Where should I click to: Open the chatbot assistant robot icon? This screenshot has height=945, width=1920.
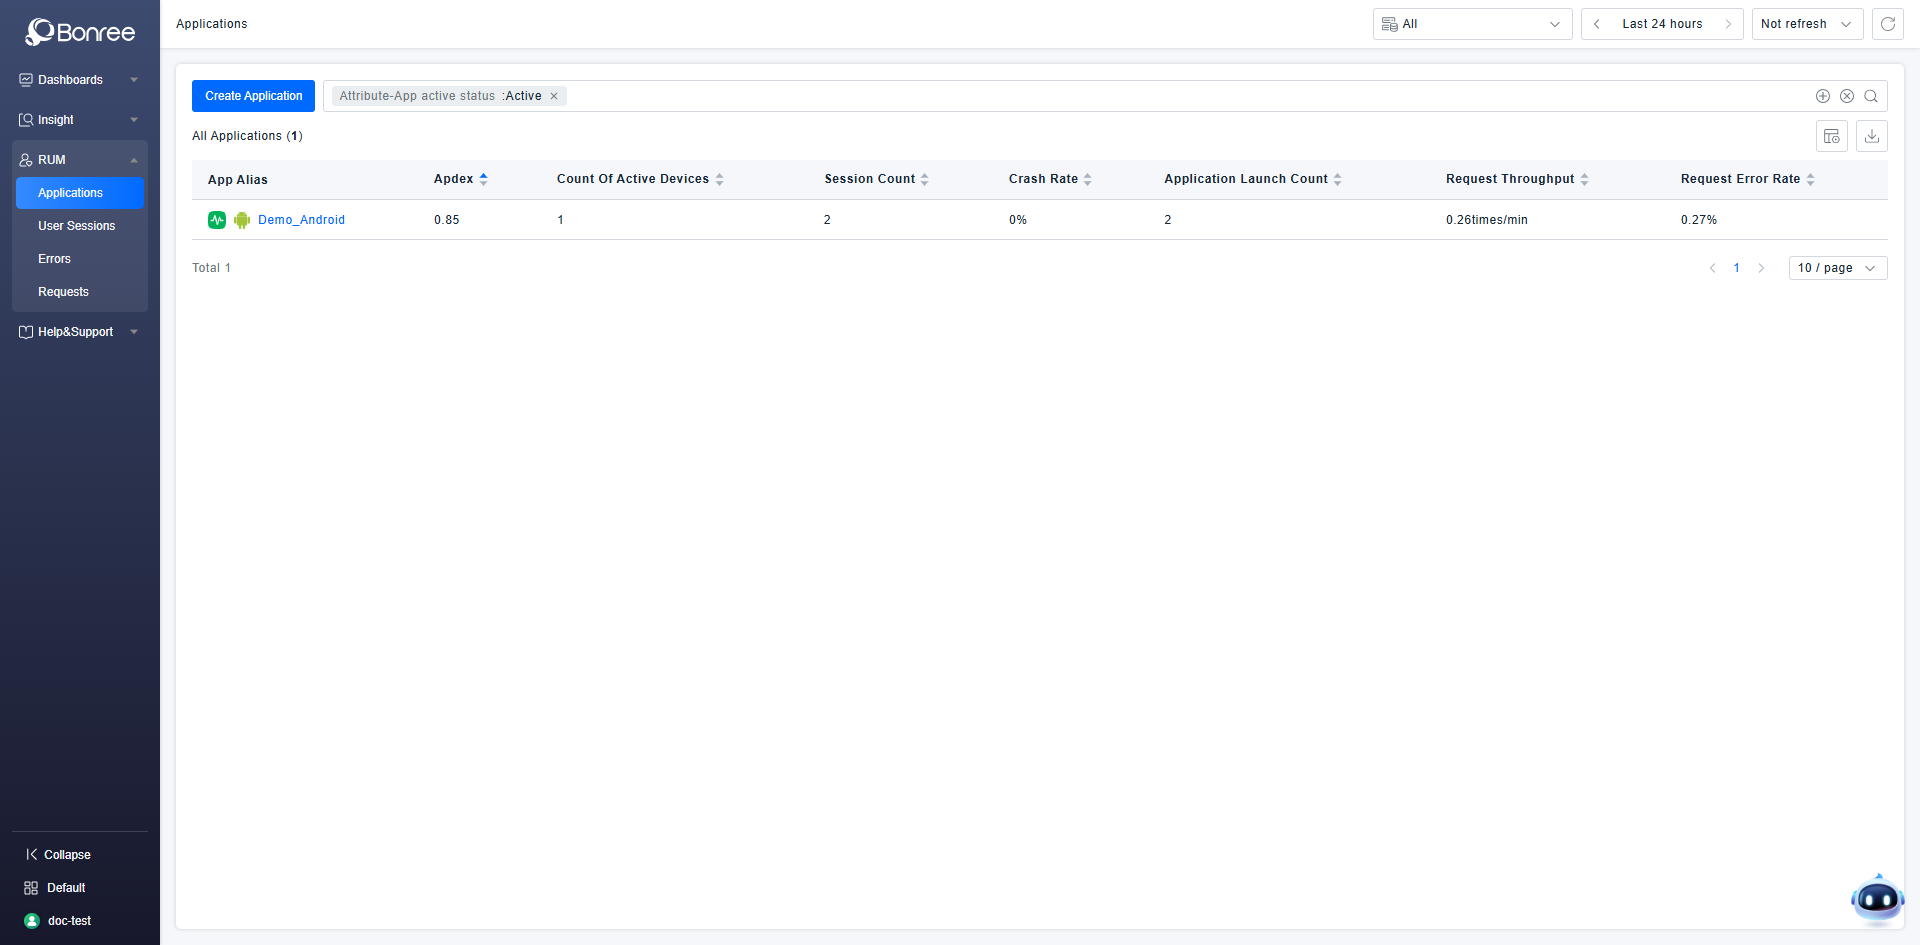1876,900
